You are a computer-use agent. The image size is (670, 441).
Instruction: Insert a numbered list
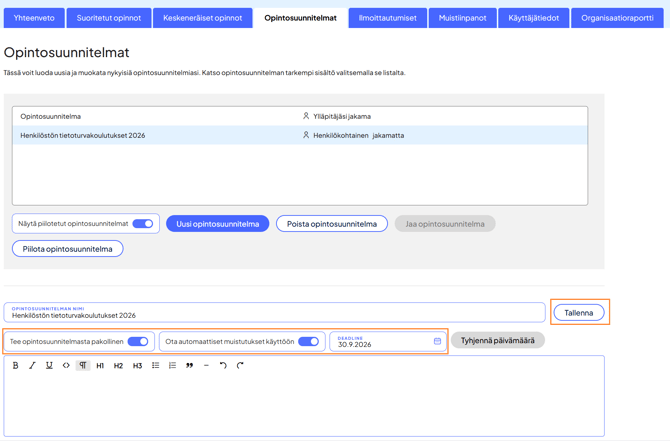(x=172, y=366)
